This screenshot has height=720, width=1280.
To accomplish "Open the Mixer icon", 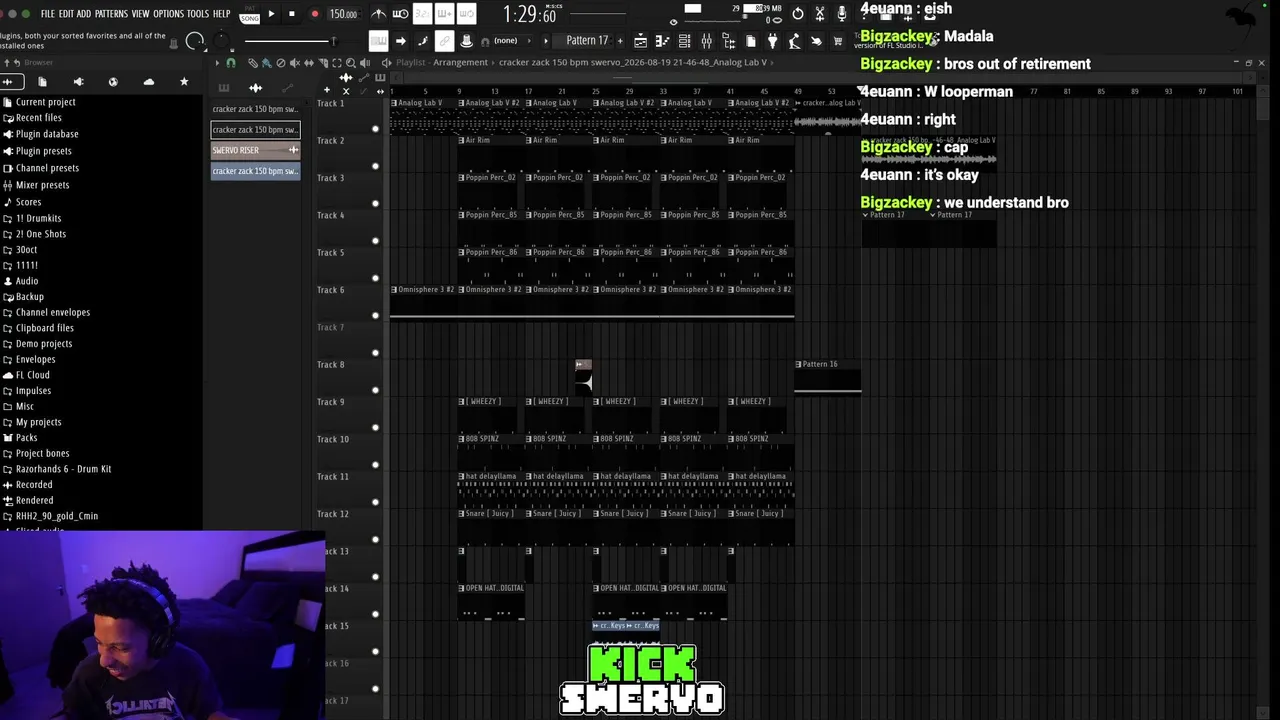I will [707, 41].
